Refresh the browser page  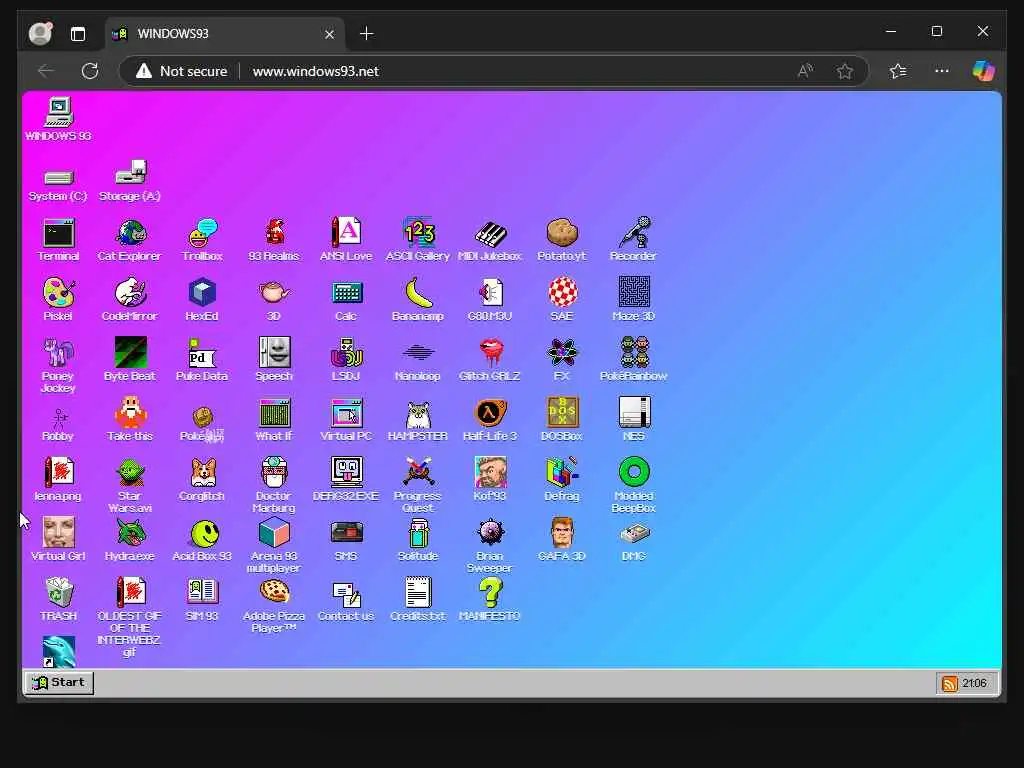[90, 71]
